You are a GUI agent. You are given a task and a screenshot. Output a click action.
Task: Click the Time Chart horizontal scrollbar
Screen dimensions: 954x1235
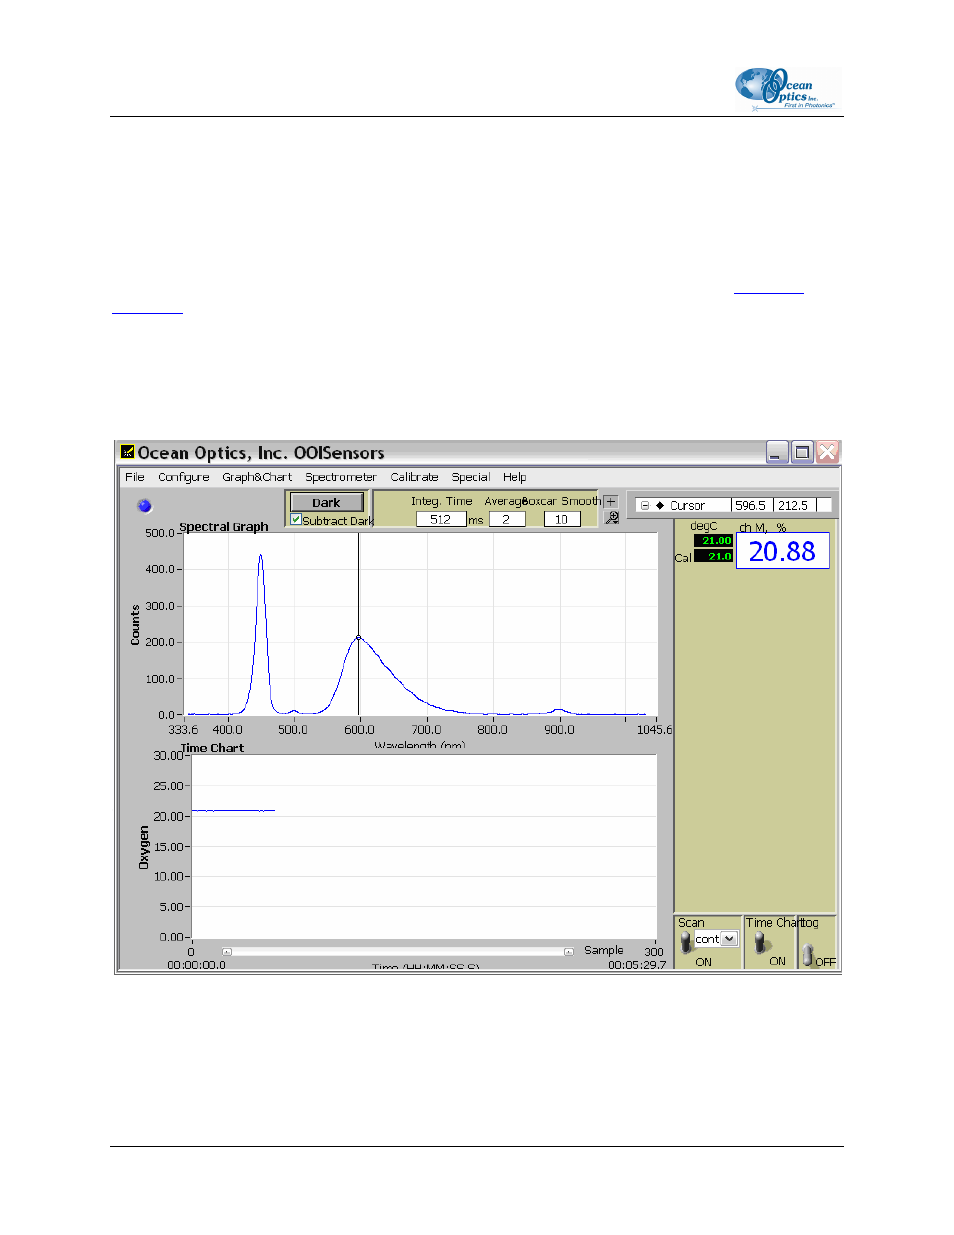tap(398, 952)
